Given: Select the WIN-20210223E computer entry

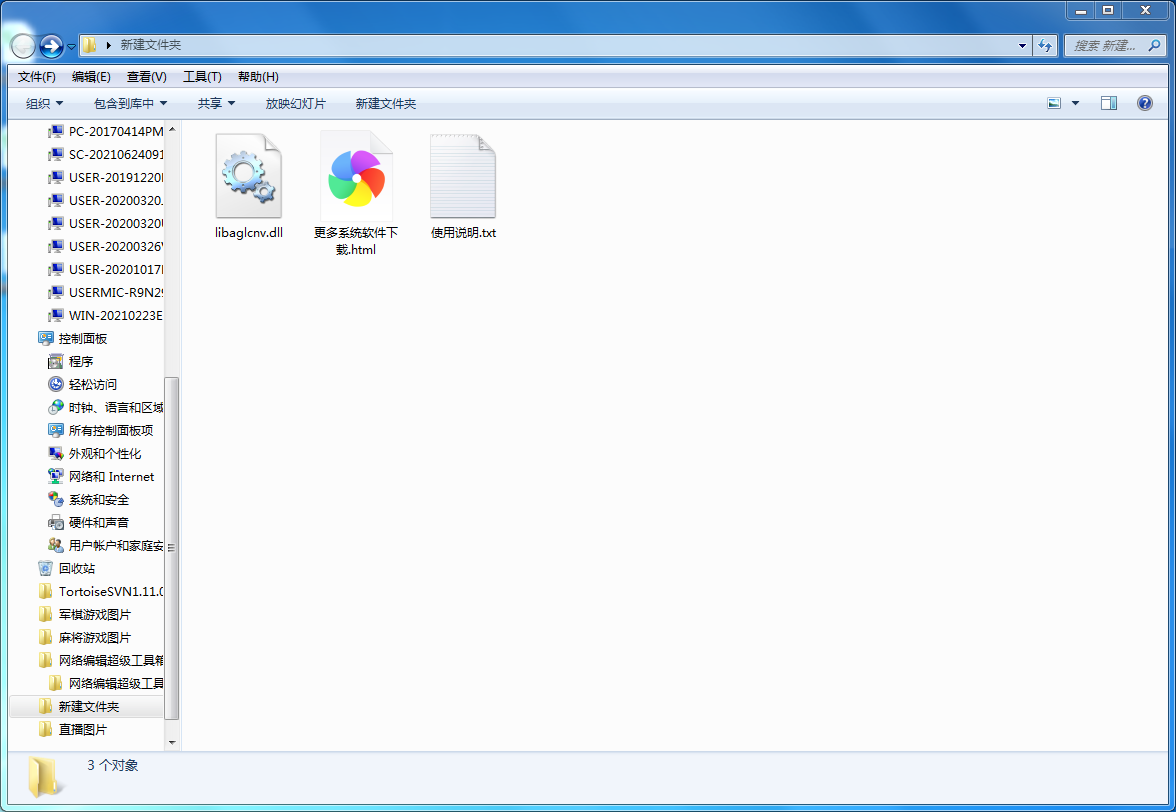Looking at the screenshot, I should [x=106, y=316].
